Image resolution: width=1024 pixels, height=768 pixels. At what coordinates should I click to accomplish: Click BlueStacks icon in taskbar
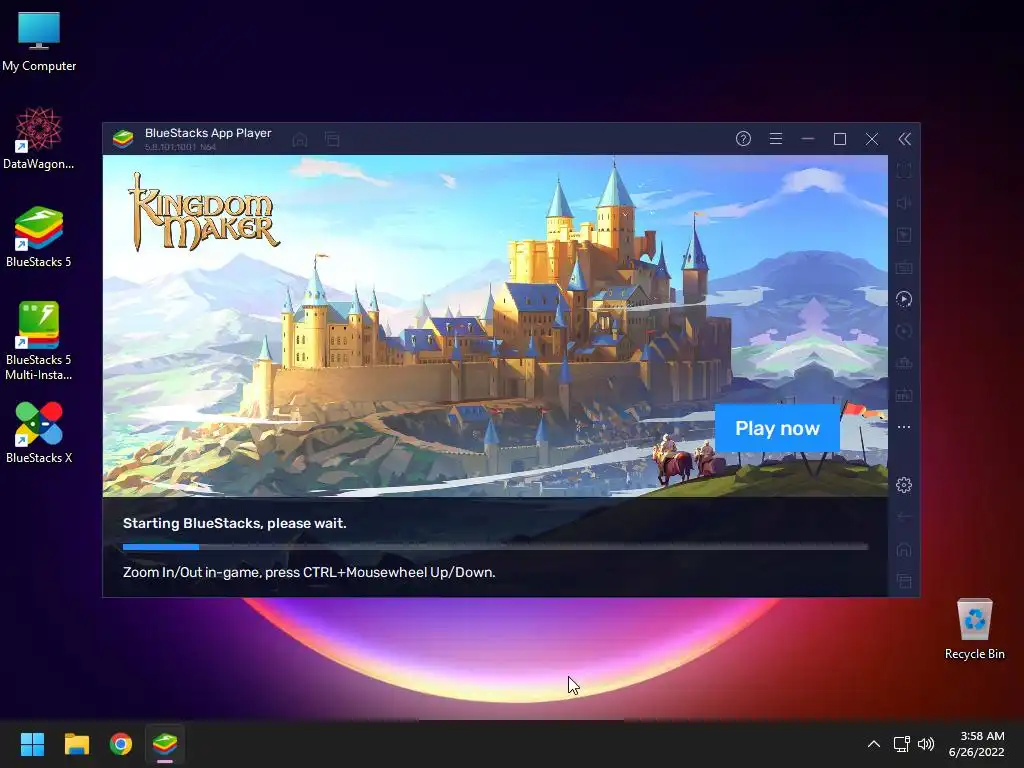(x=165, y=744)
